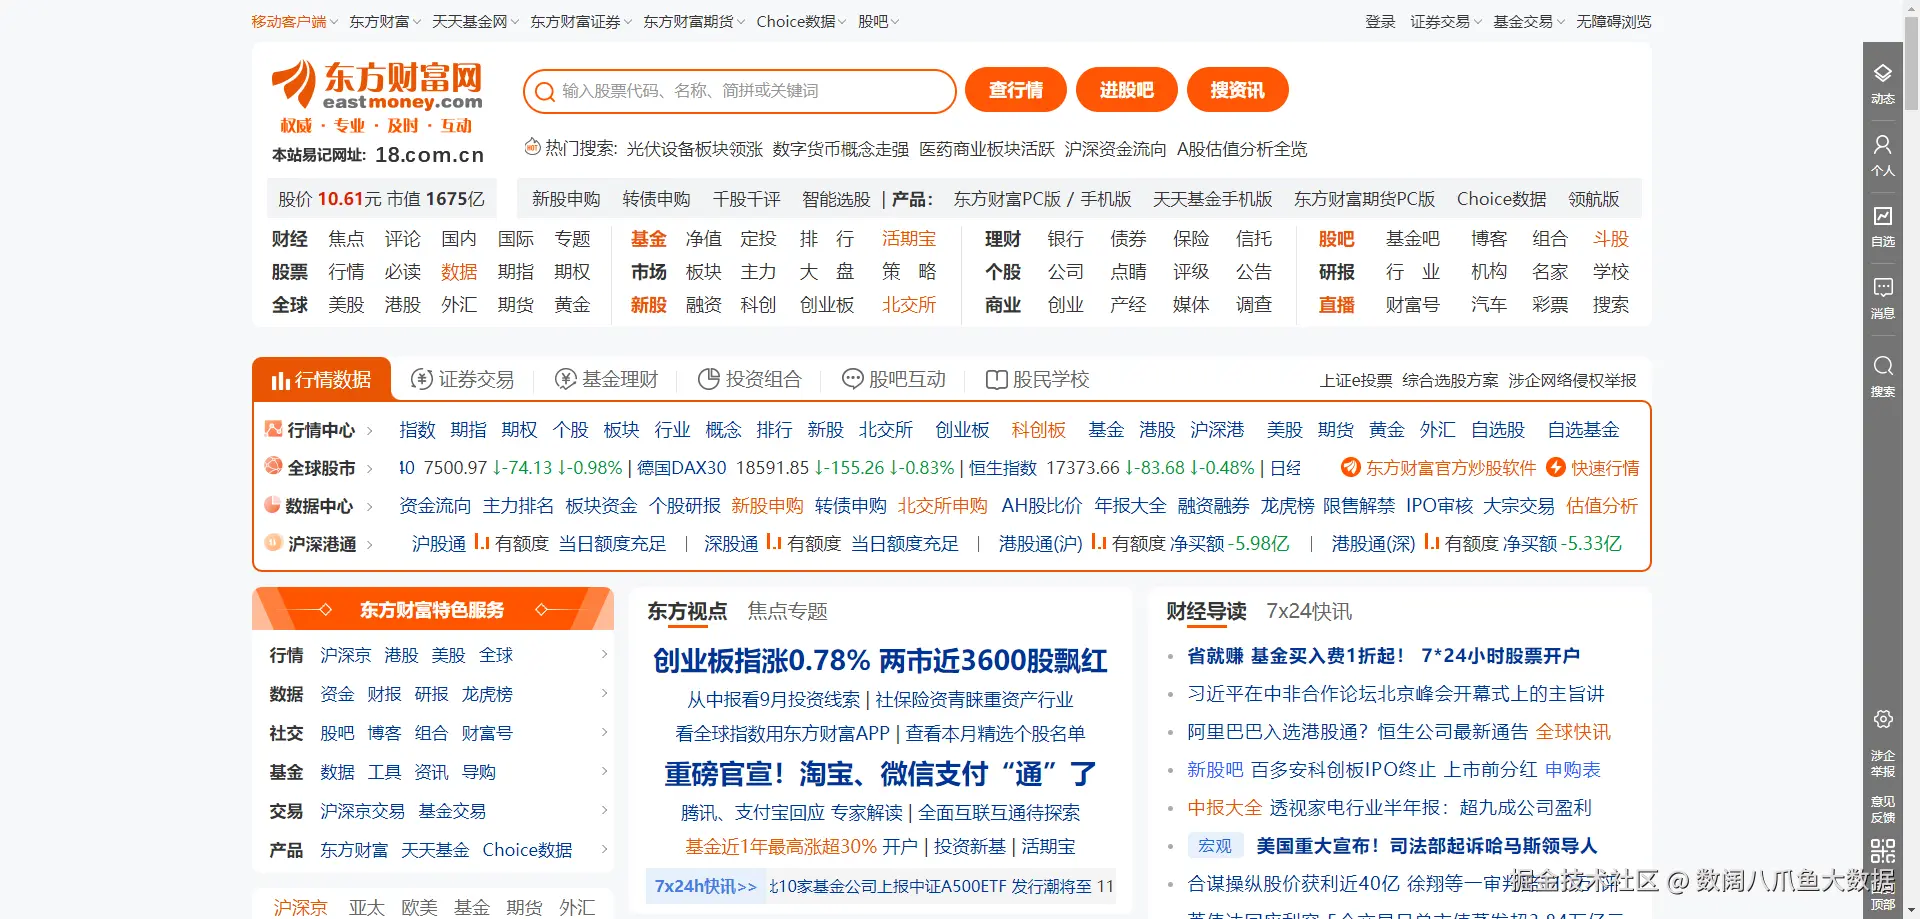Screen dimensions: 1920x919
Task: Expand the 行情 row arrow in 特色服务
Action: coord(604,655)
